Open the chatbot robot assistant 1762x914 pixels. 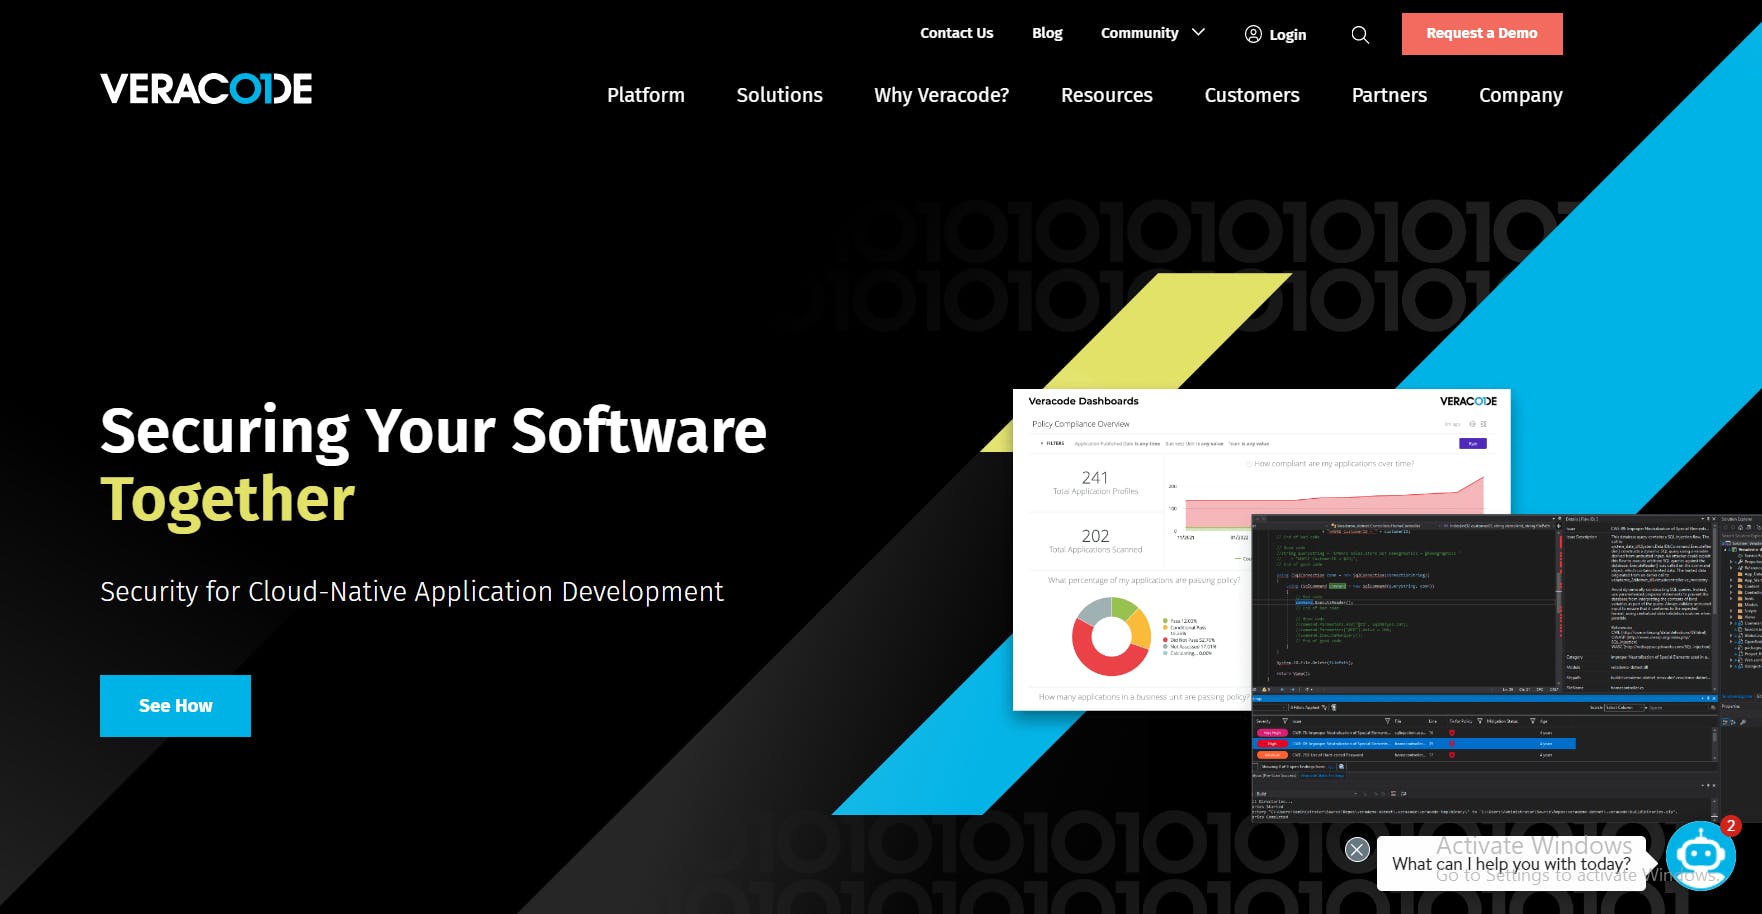coord(1701,855)
